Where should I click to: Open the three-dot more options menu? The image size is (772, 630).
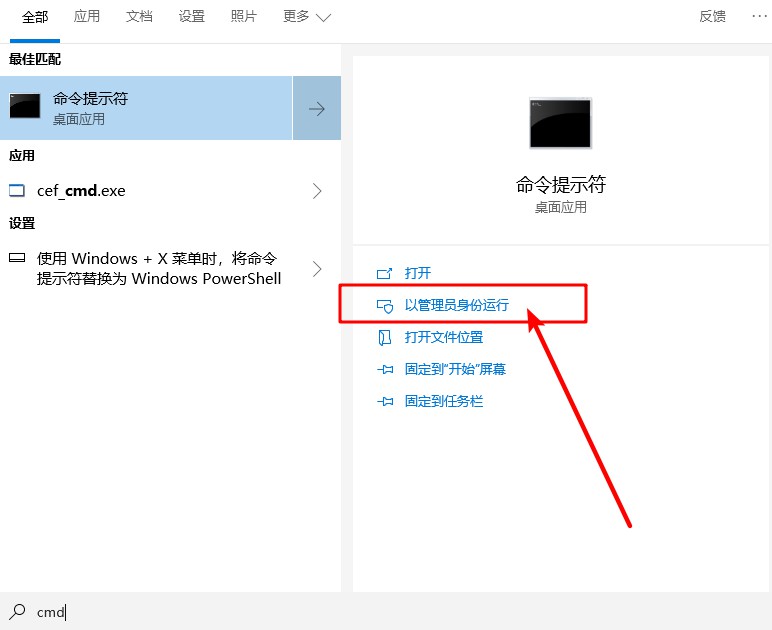click(x=747, y=16)
